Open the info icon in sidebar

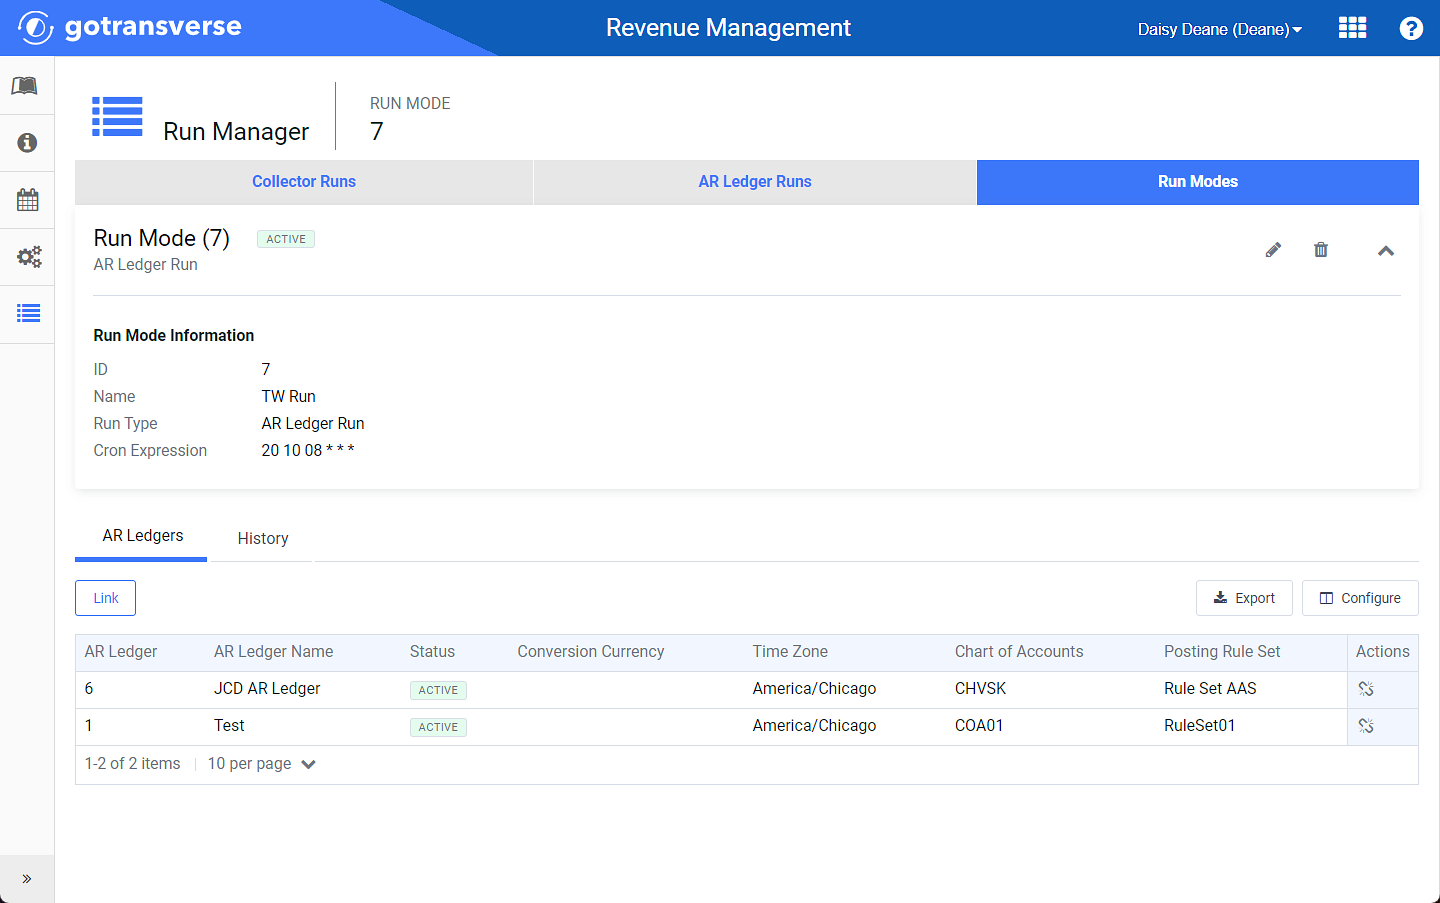[27, 143]
